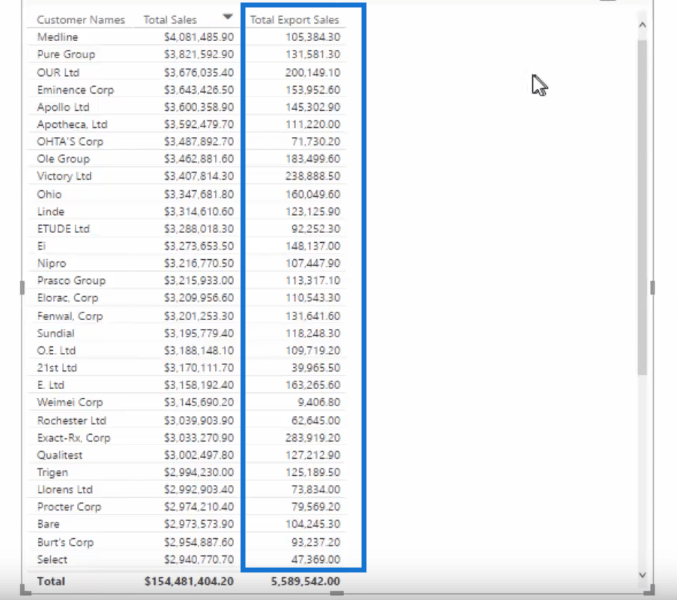Viewport: 677px width, 600px height.
Task: Select the O.E. Ltd customer name
Action: point(57,351)
